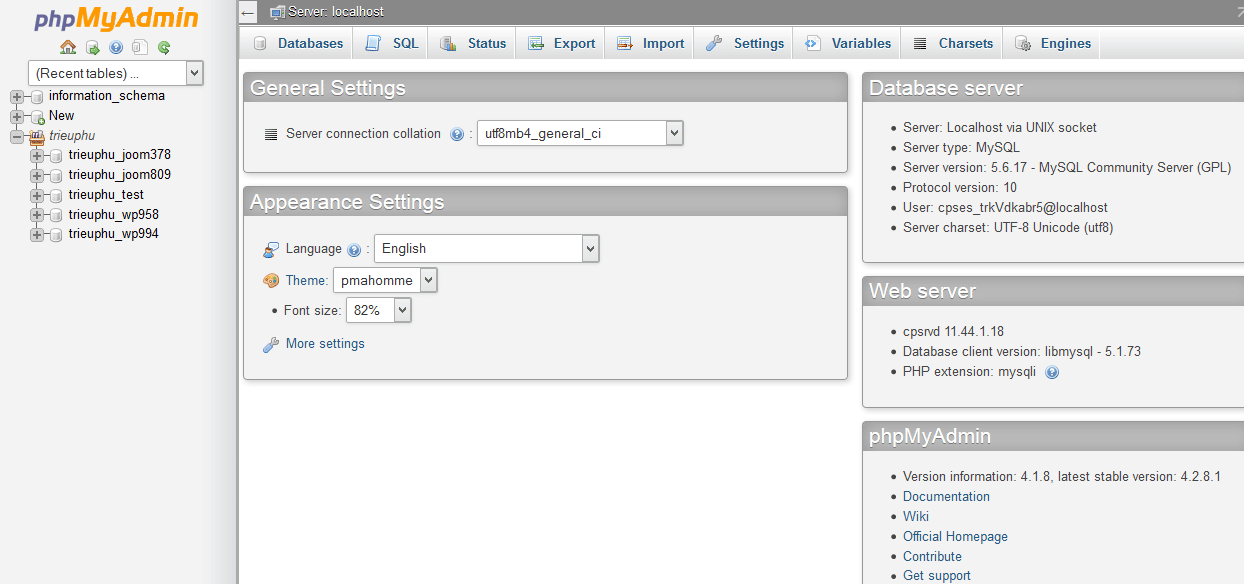Open the Official Homepage link
Screen dimensions: 1244x584
955,537
